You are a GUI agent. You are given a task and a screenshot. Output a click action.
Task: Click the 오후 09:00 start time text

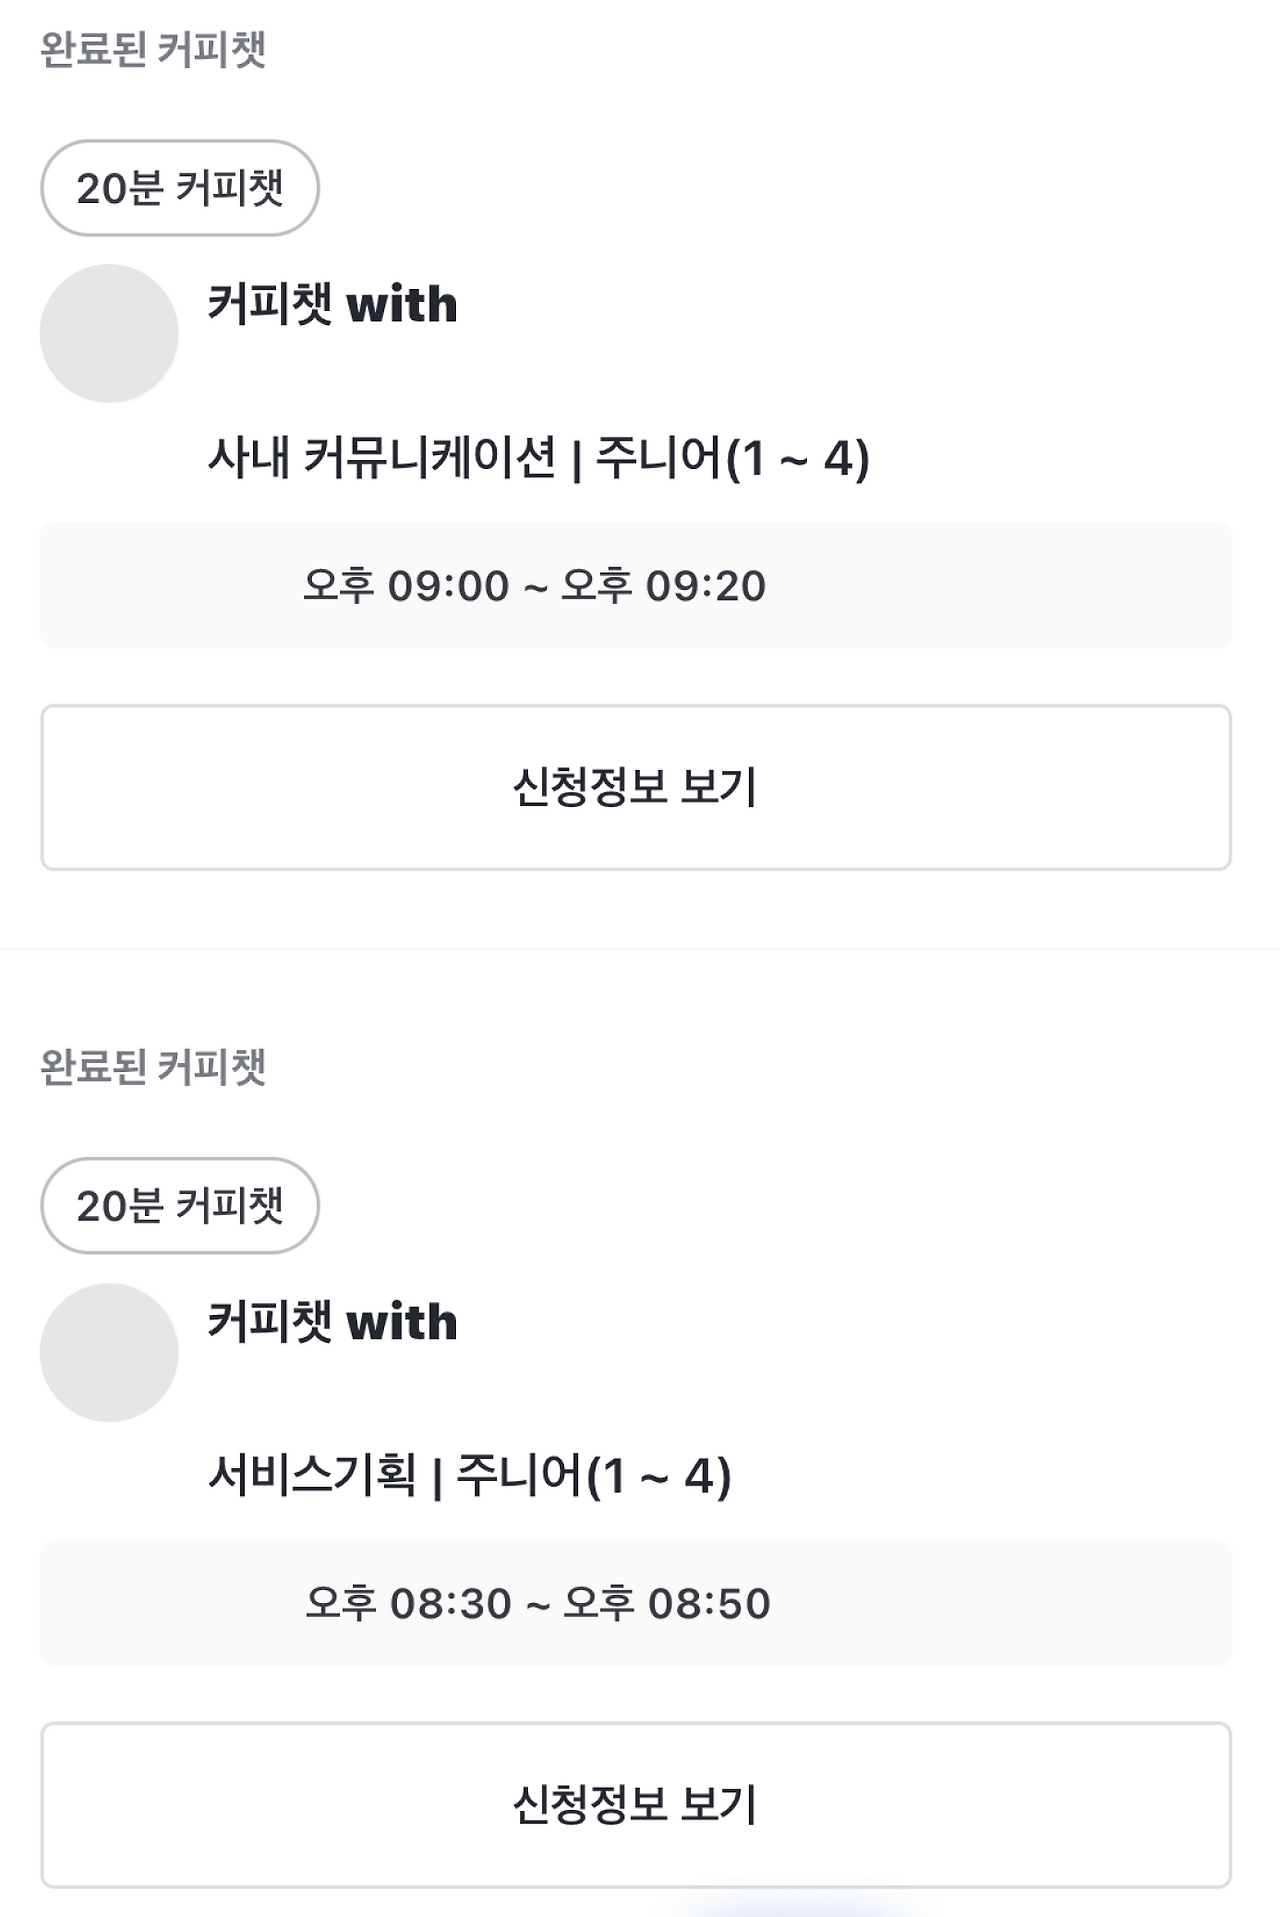pos(406,585)
